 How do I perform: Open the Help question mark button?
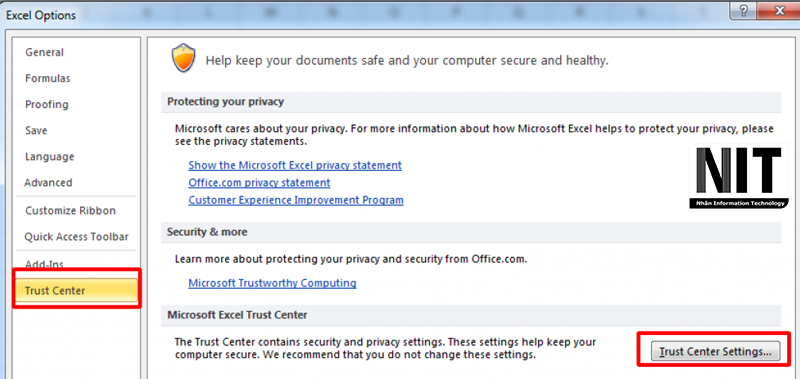pyautogui.click(x=743, y=11)
